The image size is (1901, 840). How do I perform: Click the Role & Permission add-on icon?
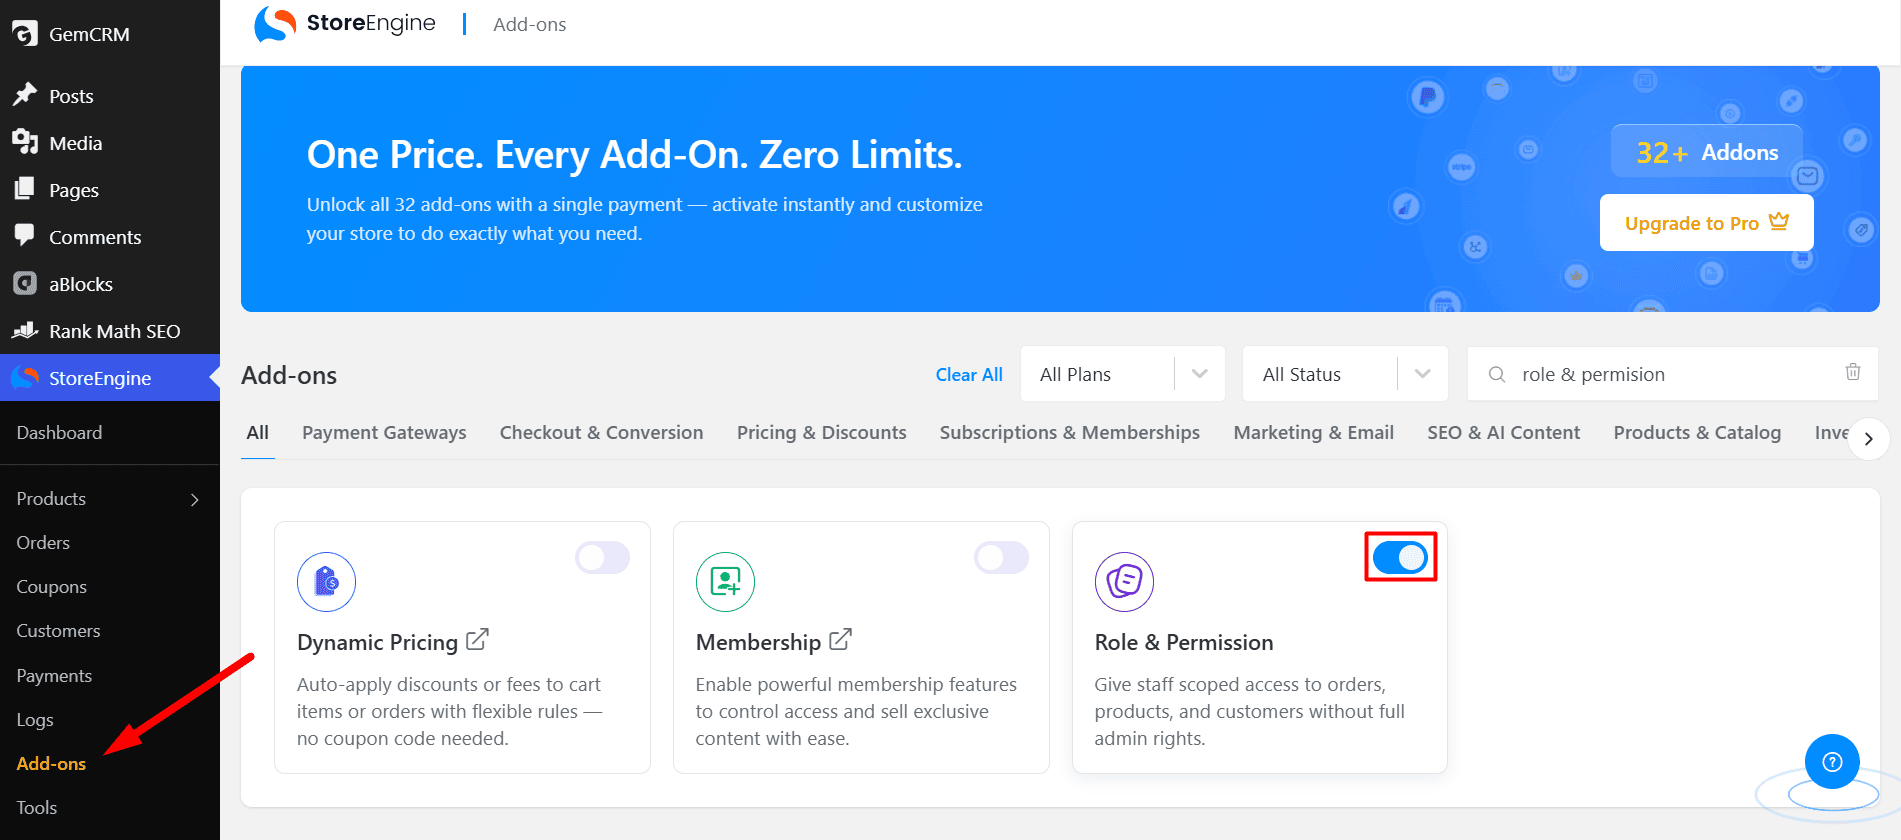point(1124,582)
